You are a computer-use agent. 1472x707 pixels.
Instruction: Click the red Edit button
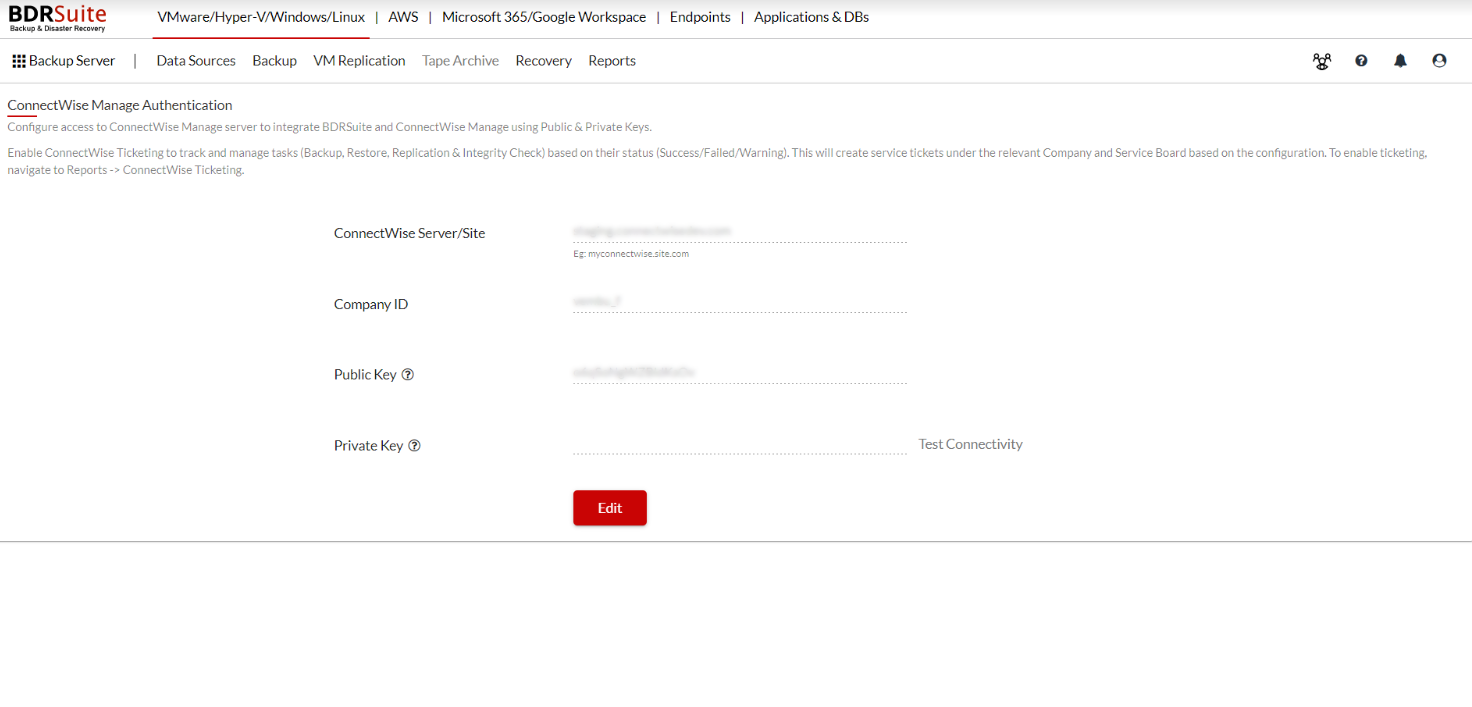(x=610, y=508)
